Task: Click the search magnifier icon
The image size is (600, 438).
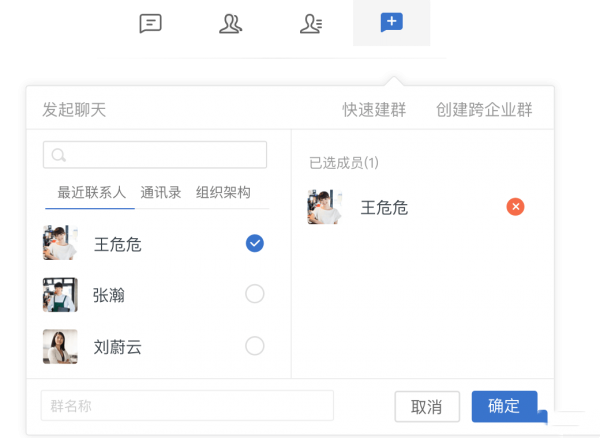Action: 59,155
